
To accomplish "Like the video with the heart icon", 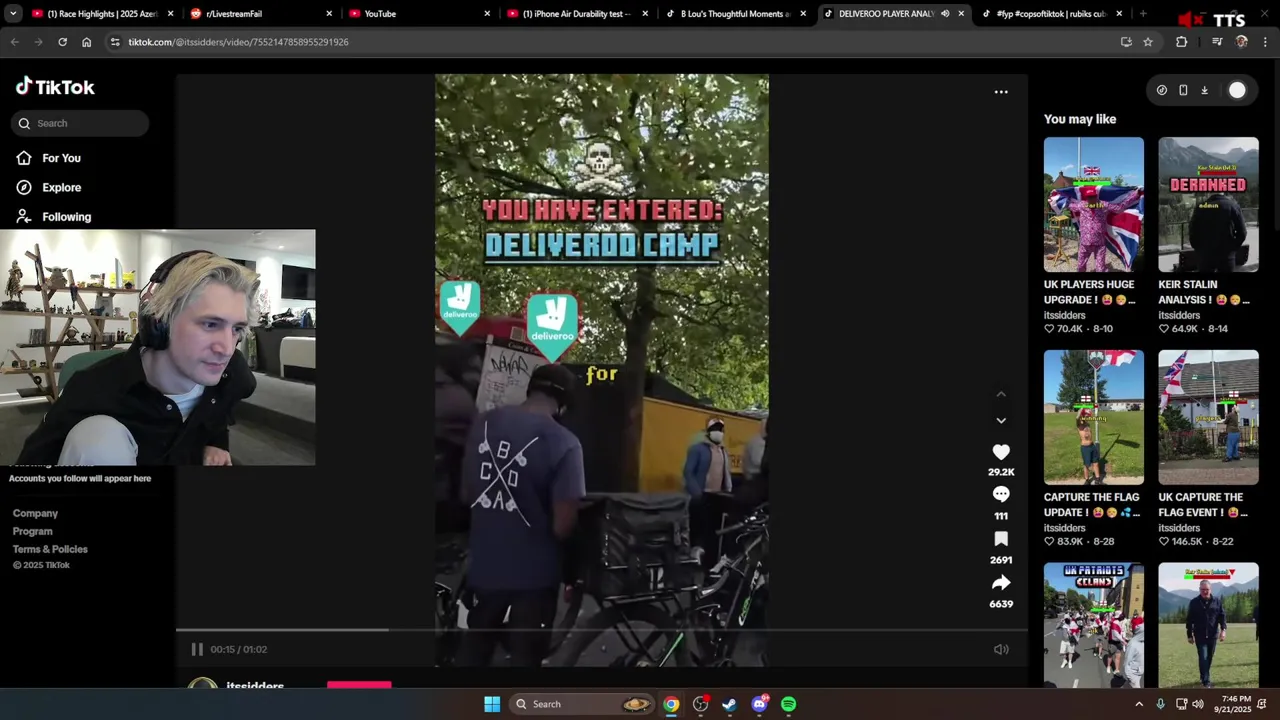I will (1001, 452).
